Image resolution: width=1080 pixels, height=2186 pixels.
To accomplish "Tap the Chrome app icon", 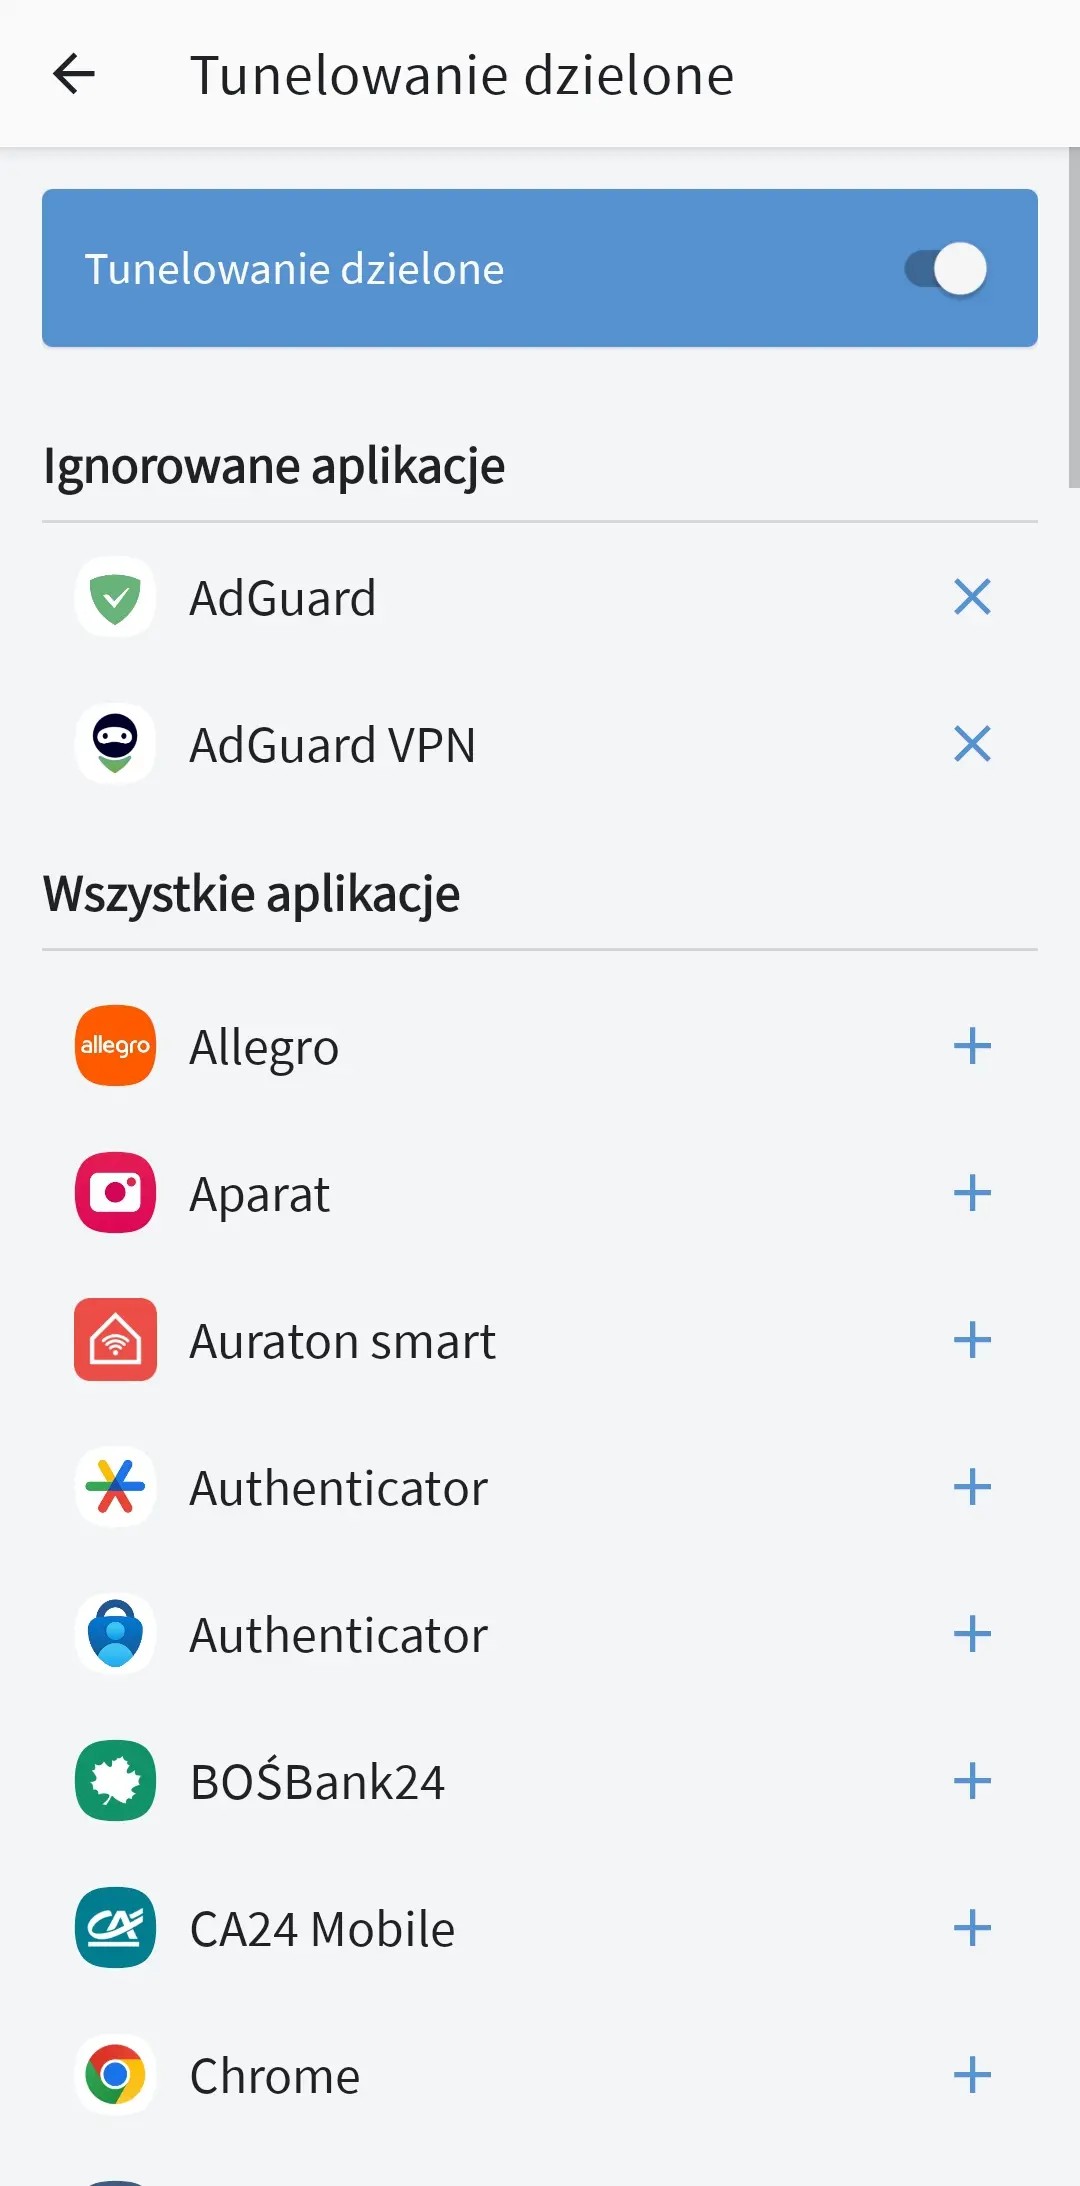I will pos(115,2075).
